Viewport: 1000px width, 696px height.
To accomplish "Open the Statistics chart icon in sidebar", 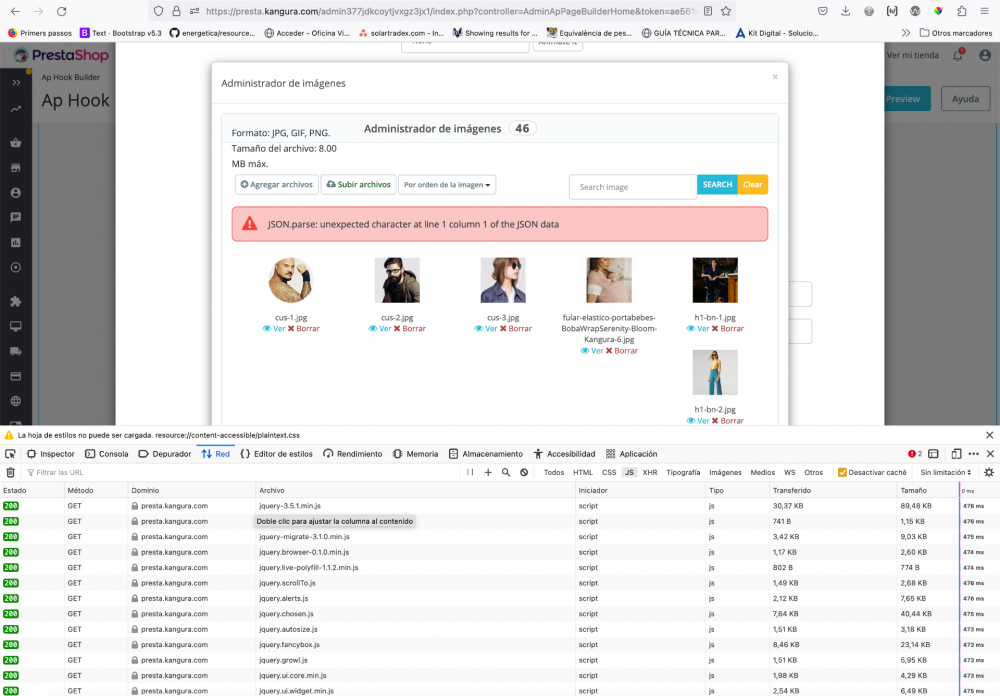I will coord(16,242).
